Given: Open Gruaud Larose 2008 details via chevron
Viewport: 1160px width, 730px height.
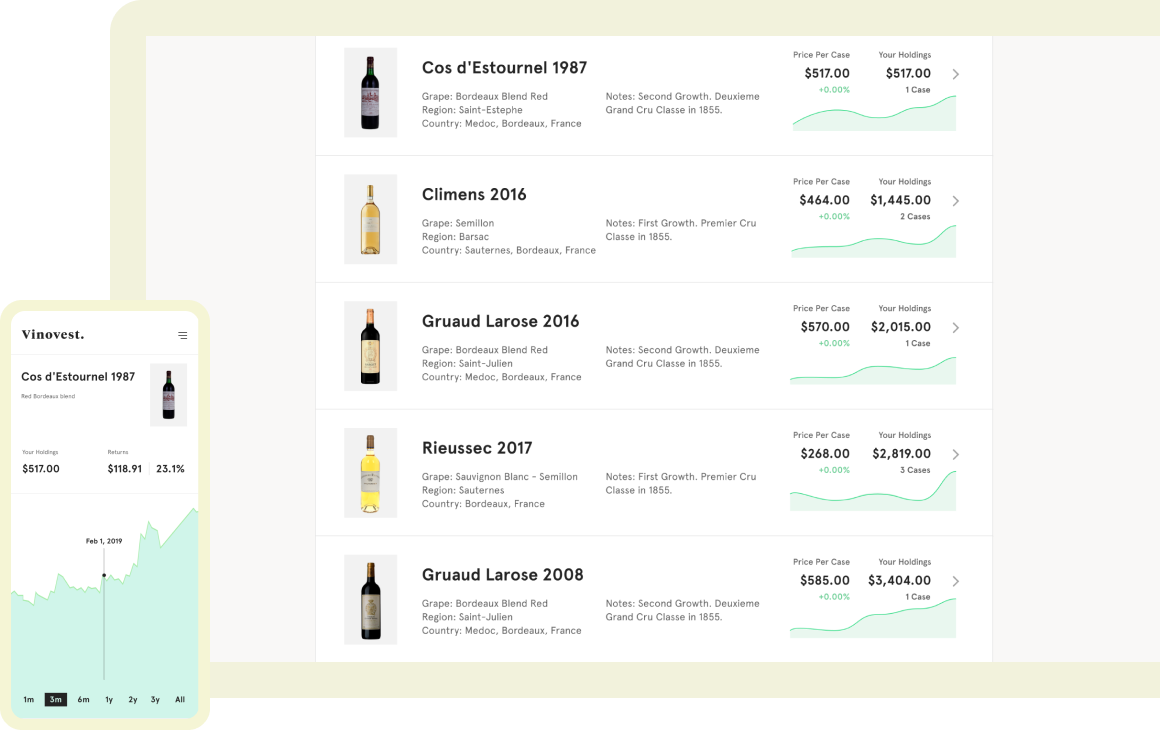Looking at the screenshot, I should click(x=956, y=581).
